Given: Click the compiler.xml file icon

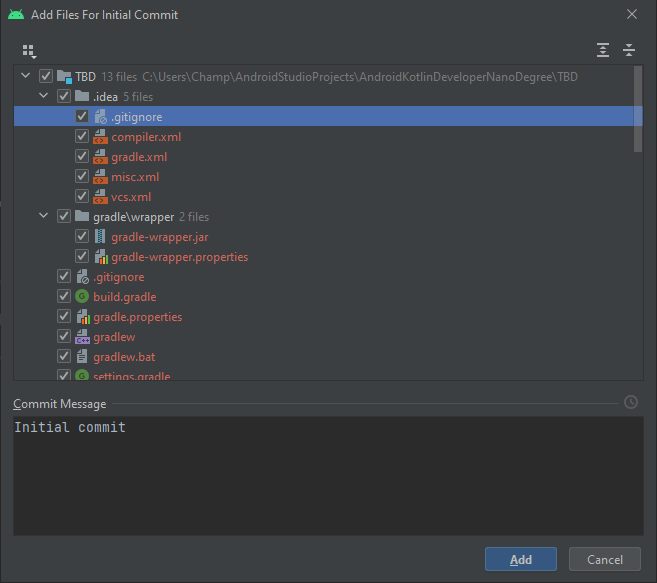Looking at the screenshot, I should pos(100,137).
